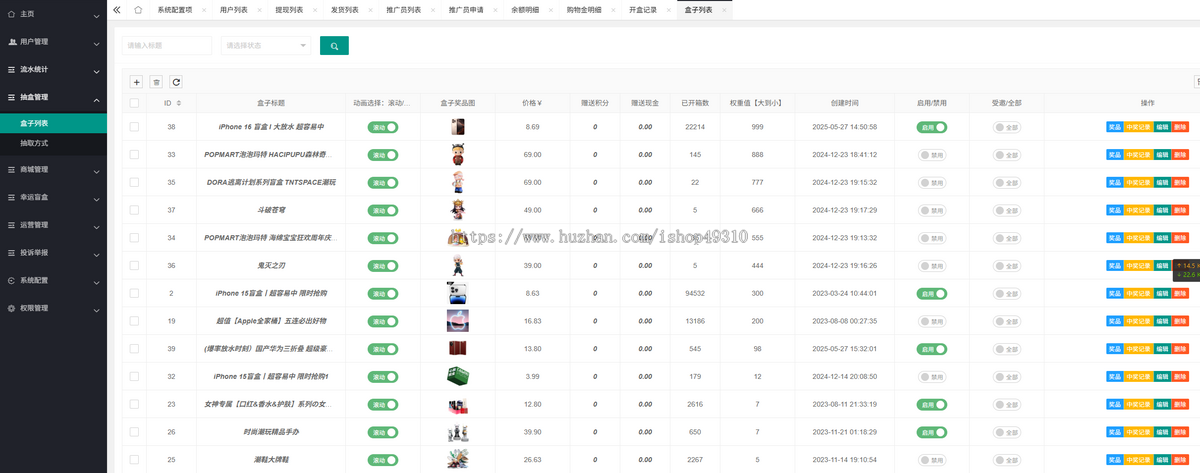
Task: Open the green box thumbnail in ID 32 row
Action: (x=457, y=376)
